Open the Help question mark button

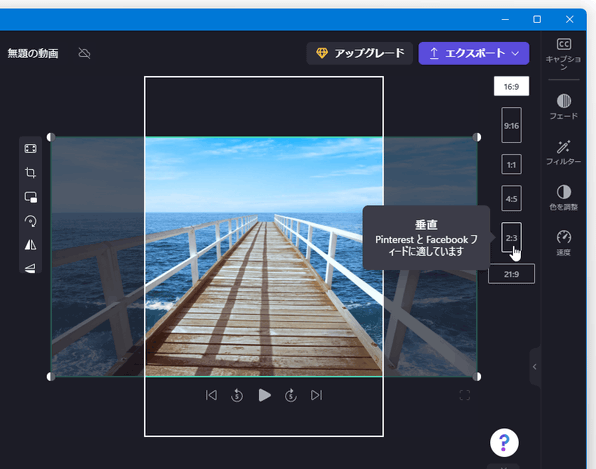(504, 443)
